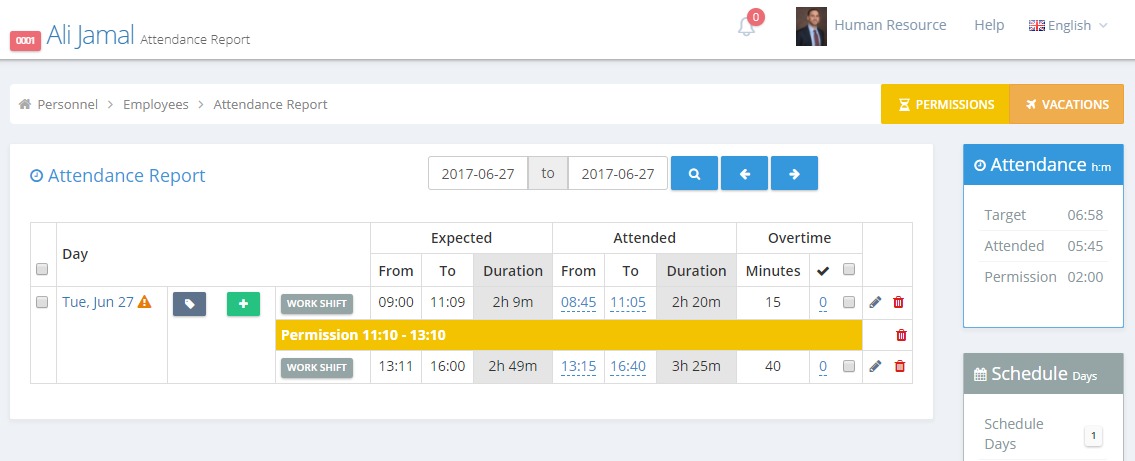Click the green plus add button

[x=243, y=304]
